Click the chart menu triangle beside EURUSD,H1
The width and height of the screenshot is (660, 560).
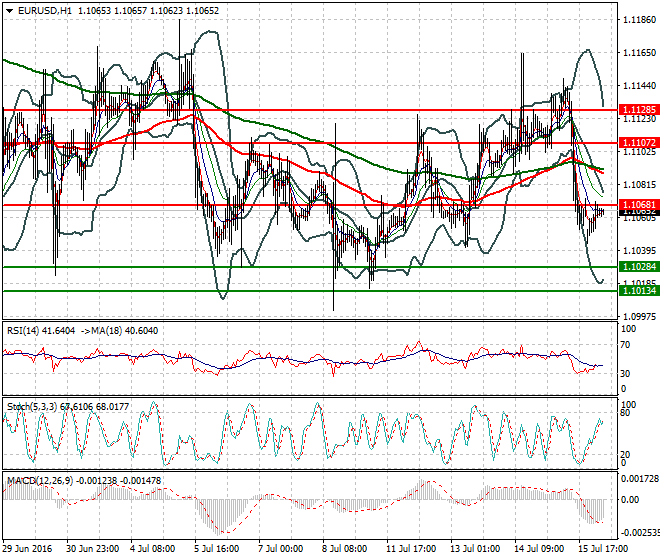point(9,10)
